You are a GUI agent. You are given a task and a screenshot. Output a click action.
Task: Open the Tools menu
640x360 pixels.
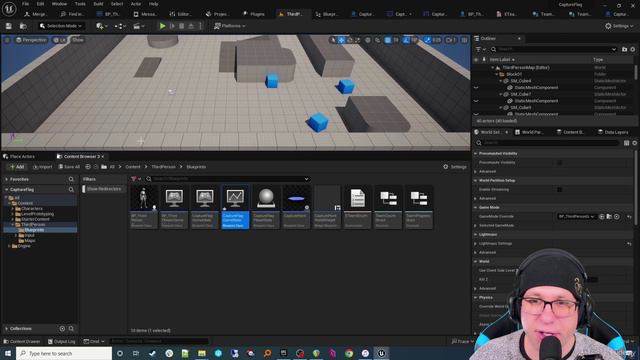[x=80, y=4]
